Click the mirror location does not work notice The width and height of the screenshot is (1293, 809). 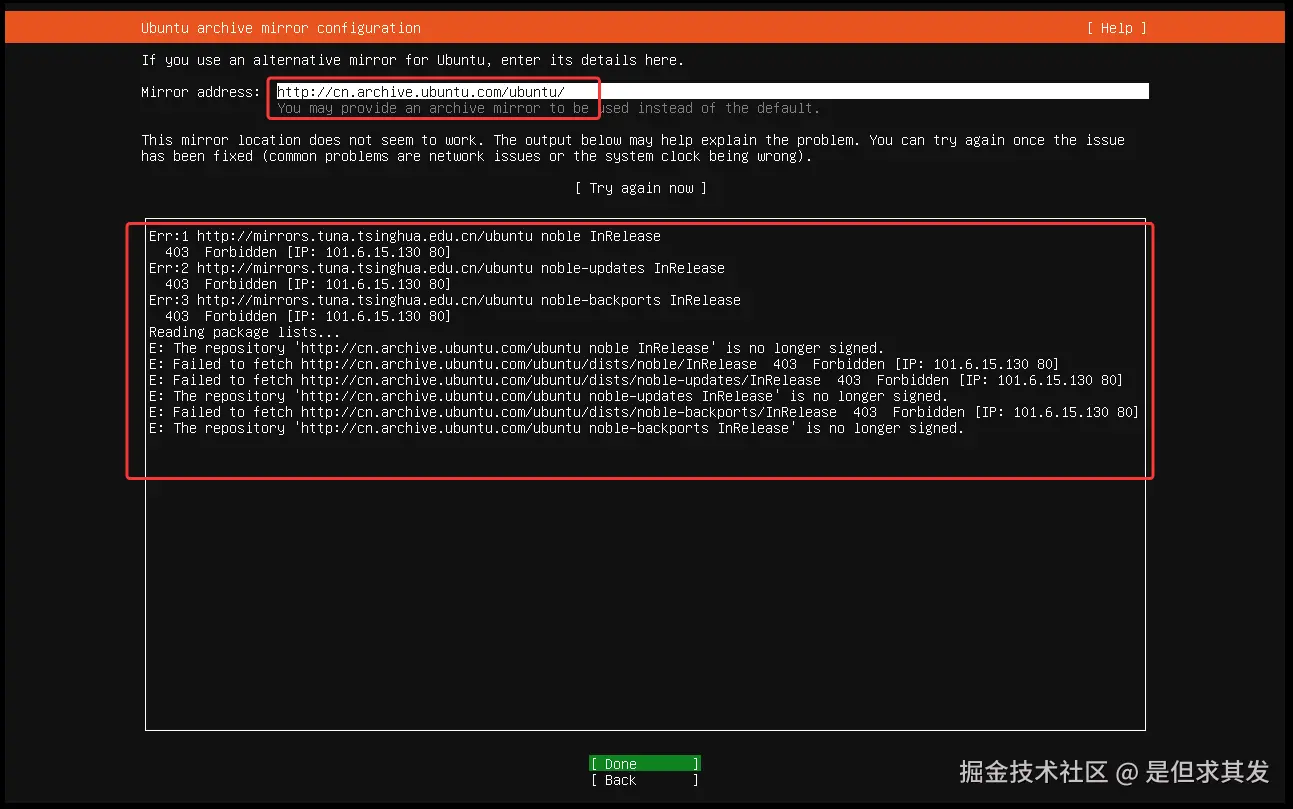[x=636, y=140]
